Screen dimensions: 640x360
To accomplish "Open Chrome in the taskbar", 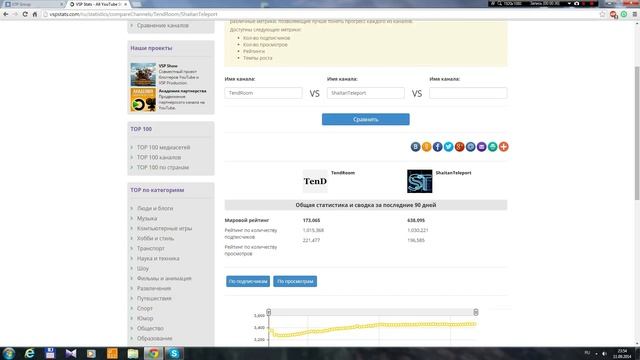I will coord(153,353).
